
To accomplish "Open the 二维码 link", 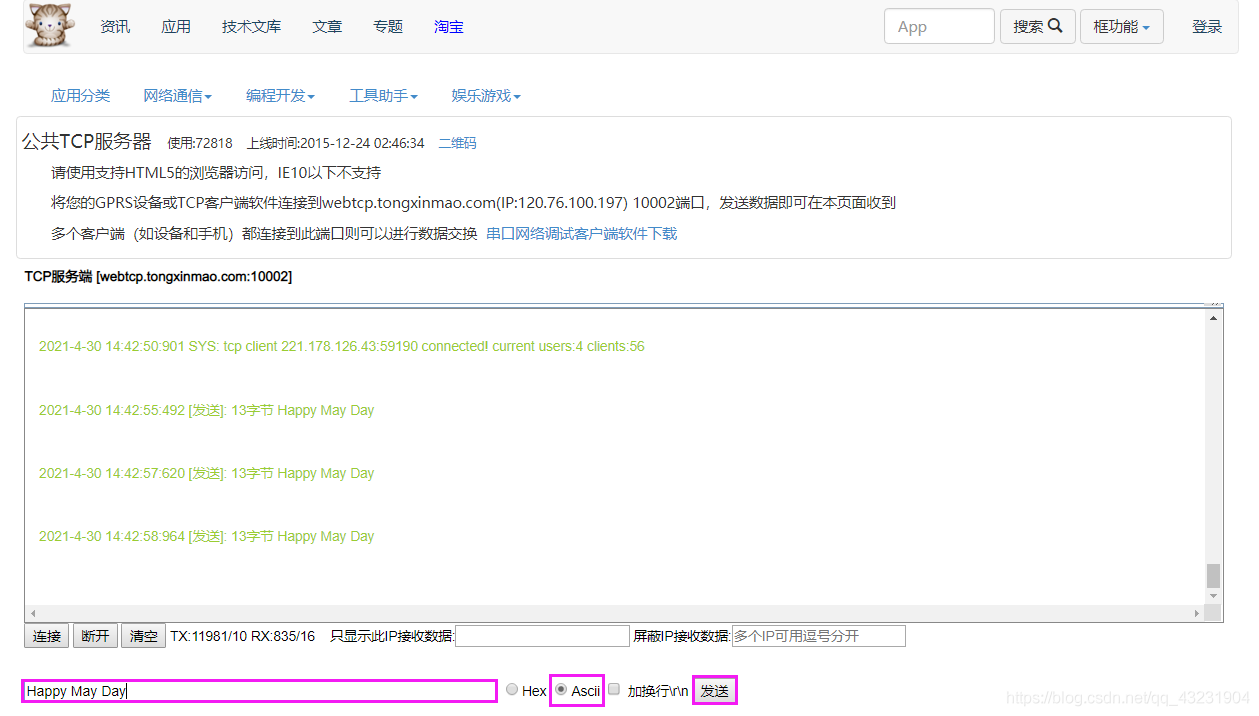I will [457, 143].
